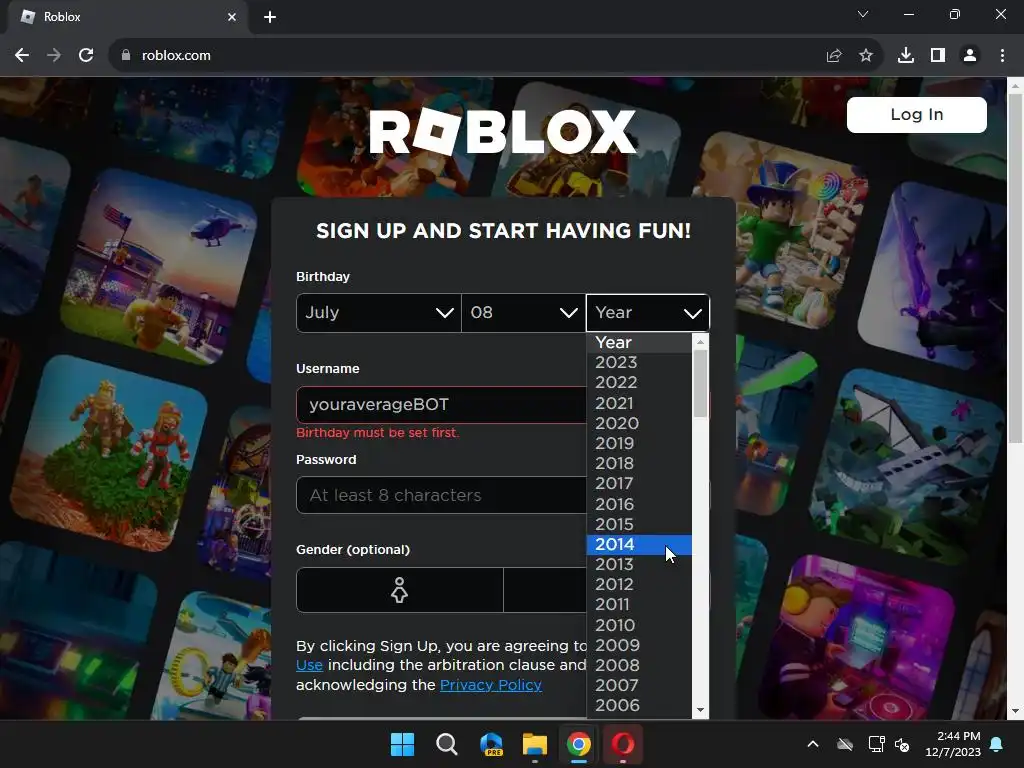Click the youraverageBOT username field

pos(441,405)
